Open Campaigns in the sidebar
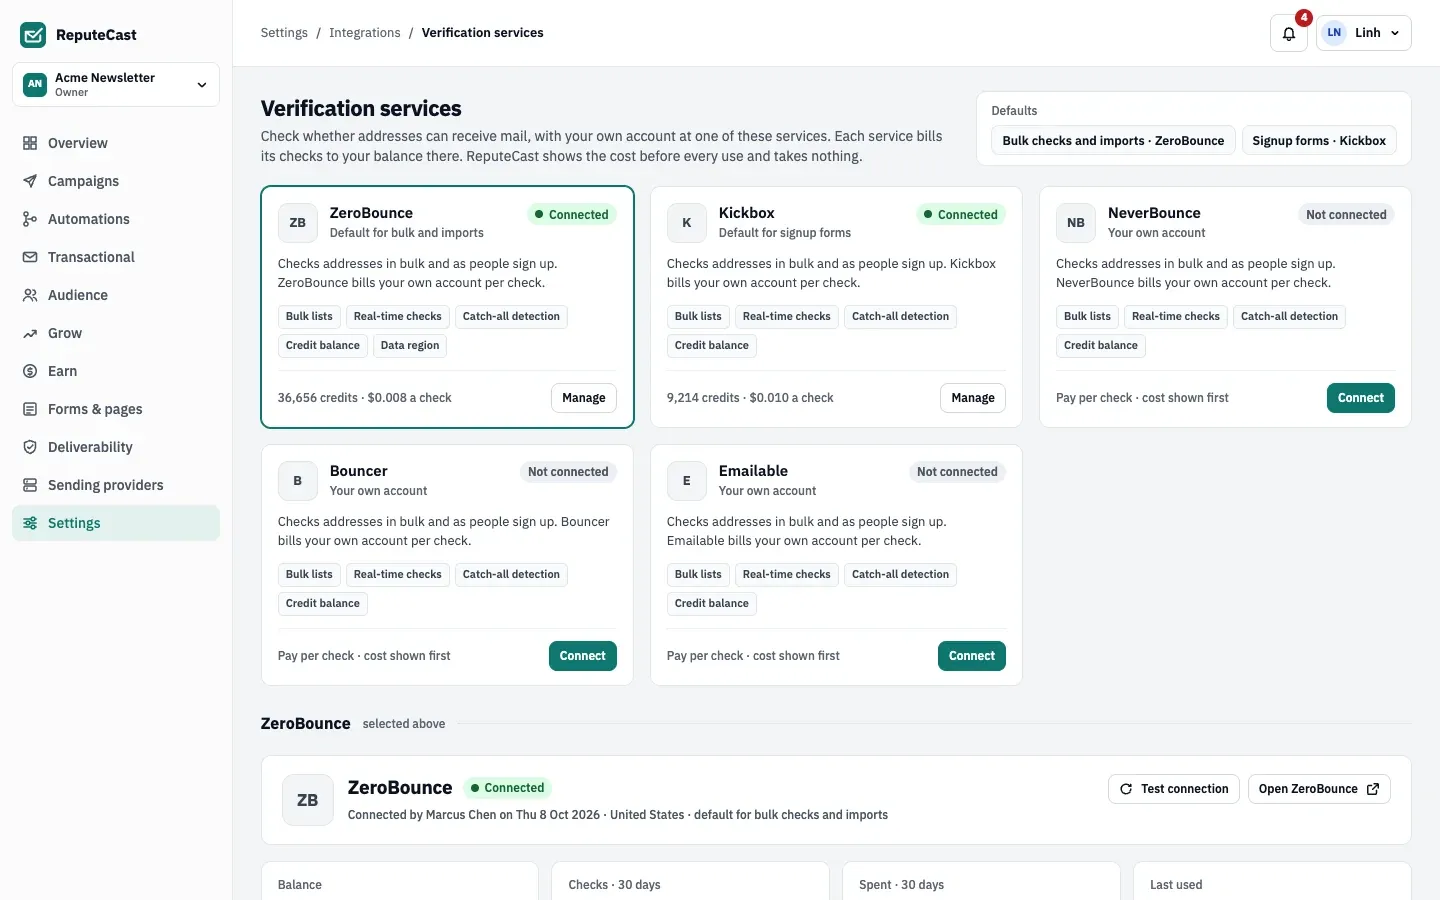 pyautogui.click(x=116, y=181)
